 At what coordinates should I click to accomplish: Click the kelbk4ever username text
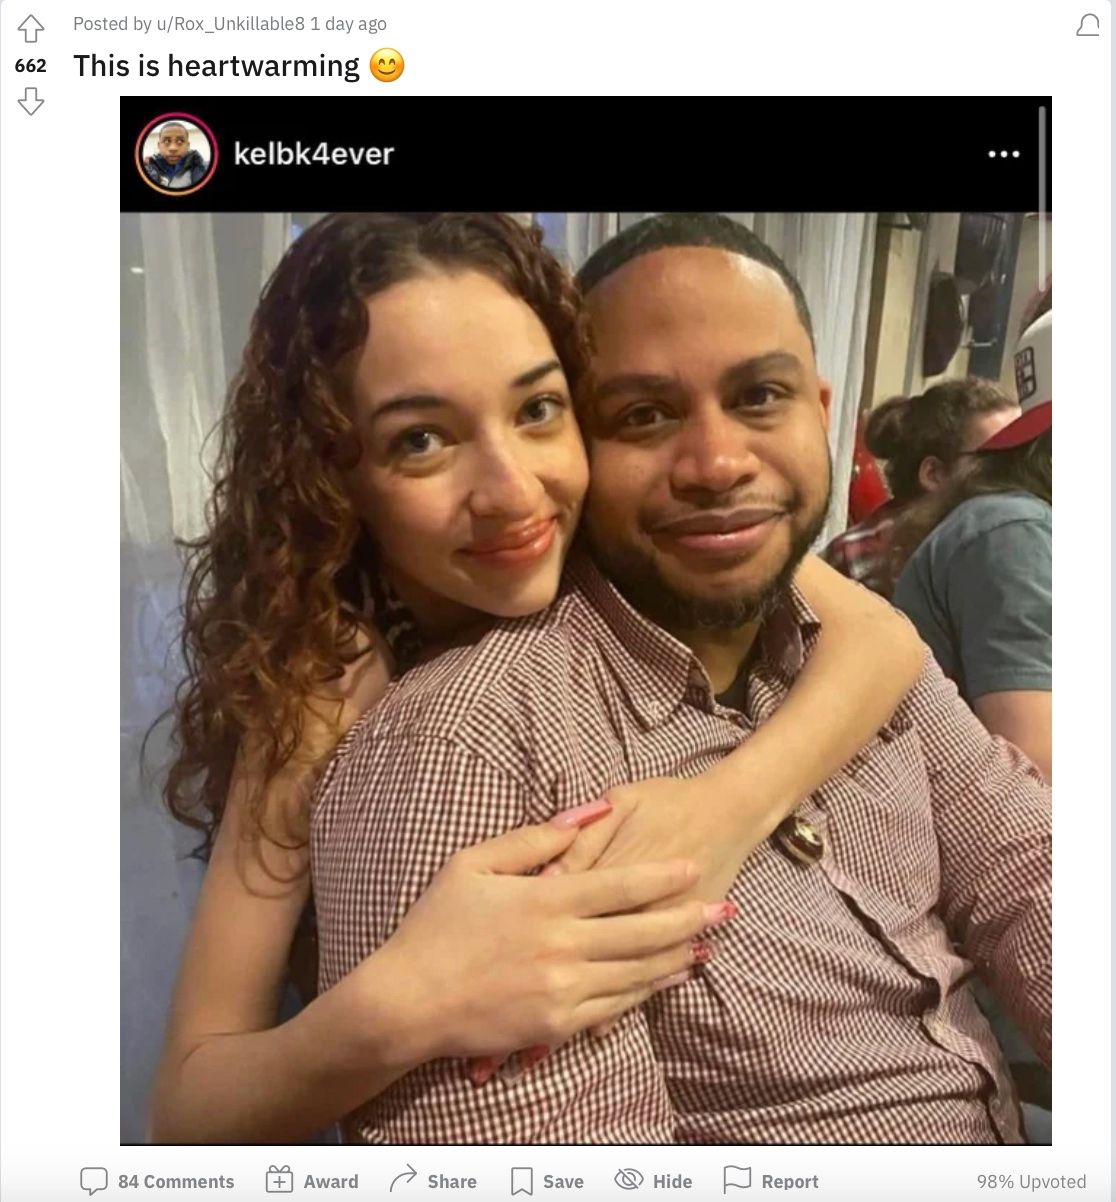[x=314, y=154]
